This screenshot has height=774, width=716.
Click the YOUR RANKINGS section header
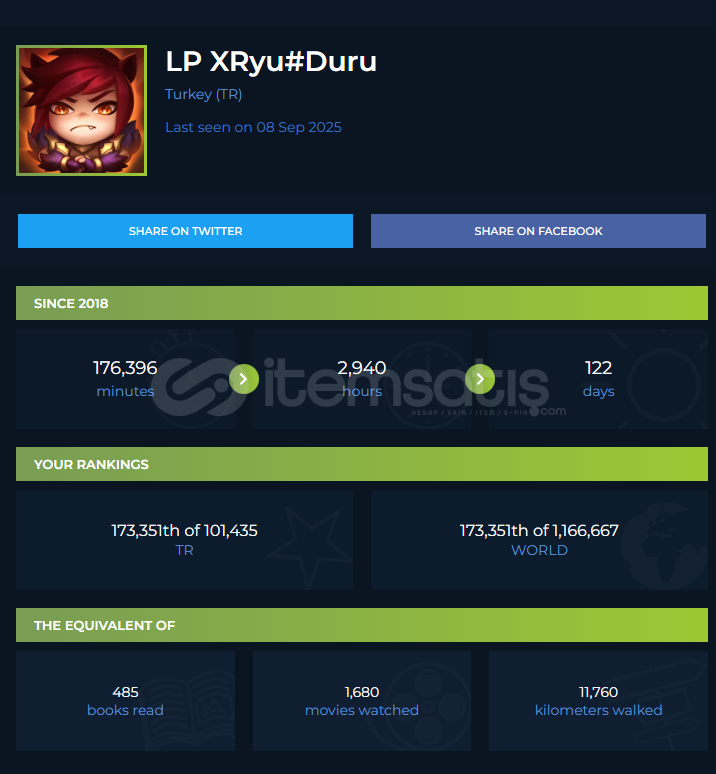(362, 464)
